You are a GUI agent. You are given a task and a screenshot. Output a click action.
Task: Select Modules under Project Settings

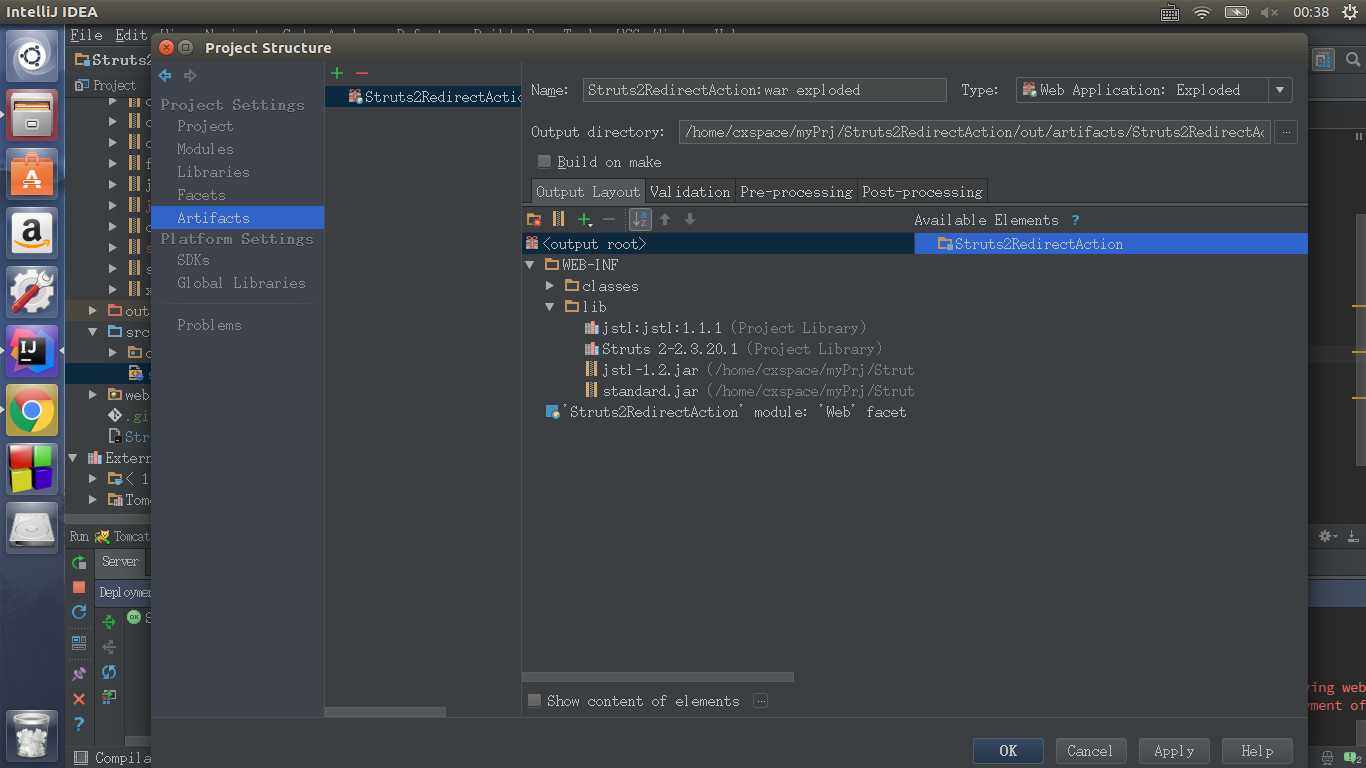[x=205, y=149]
